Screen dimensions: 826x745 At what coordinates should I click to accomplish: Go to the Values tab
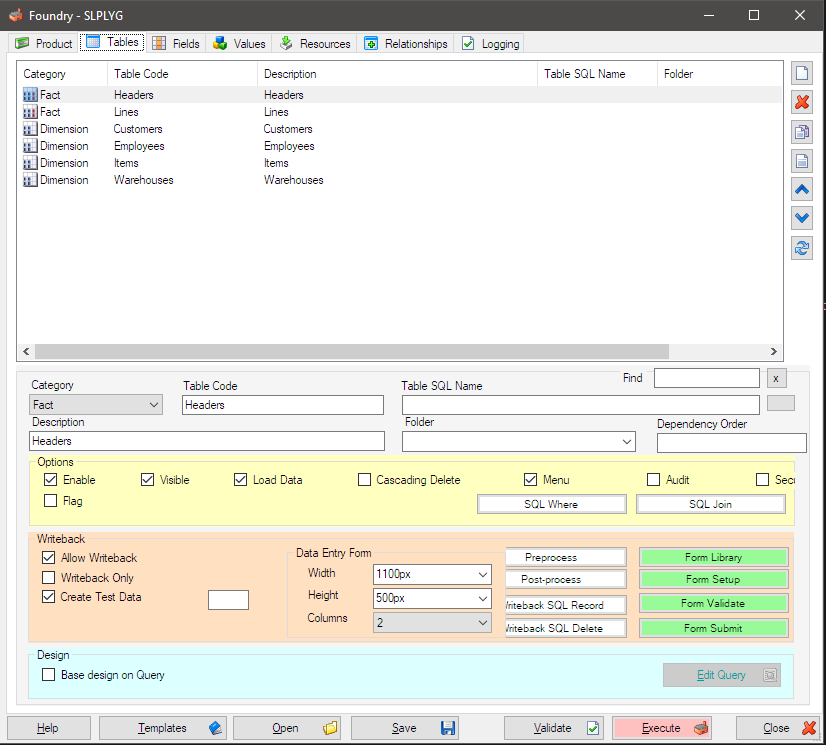tap(239, 43)
